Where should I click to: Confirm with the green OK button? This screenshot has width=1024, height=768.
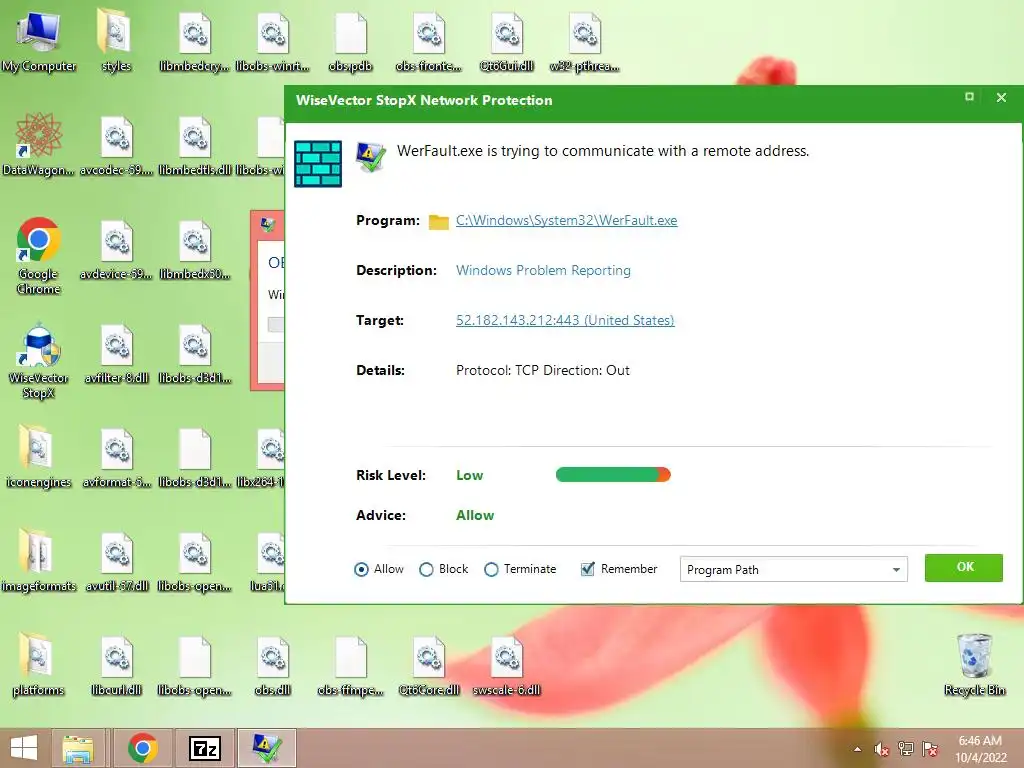click(x=964, y=568)
